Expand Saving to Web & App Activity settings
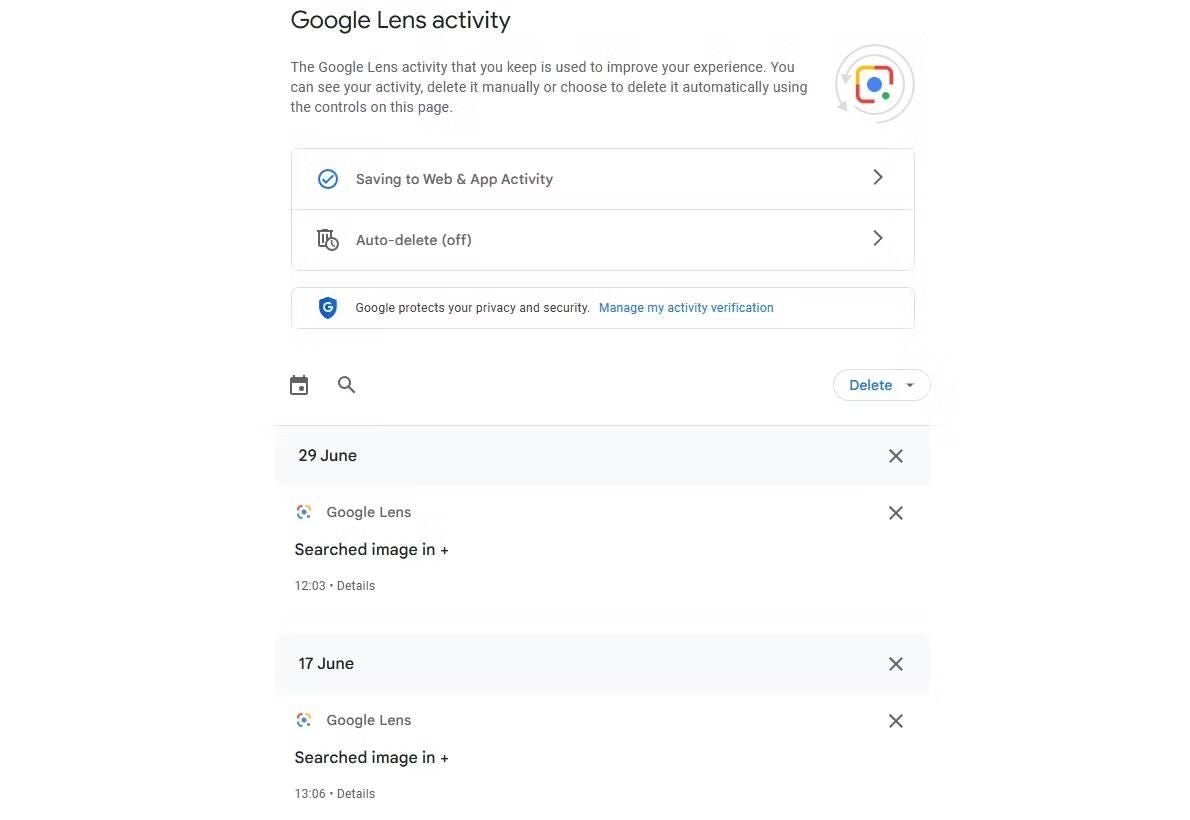 pos(877,177)
